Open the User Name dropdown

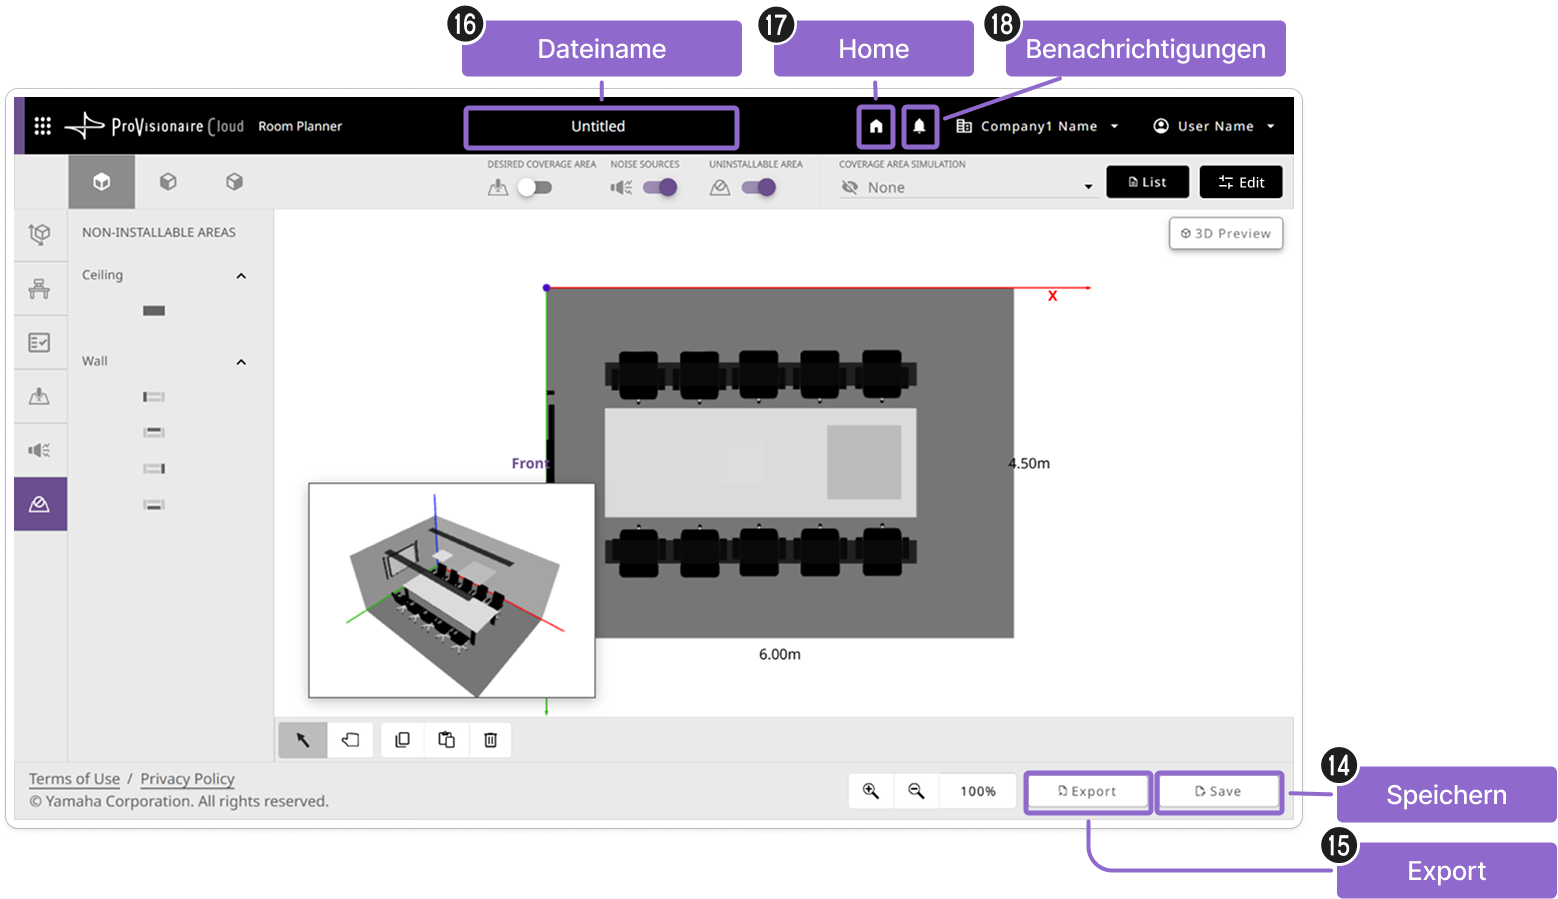[1215, 126]
